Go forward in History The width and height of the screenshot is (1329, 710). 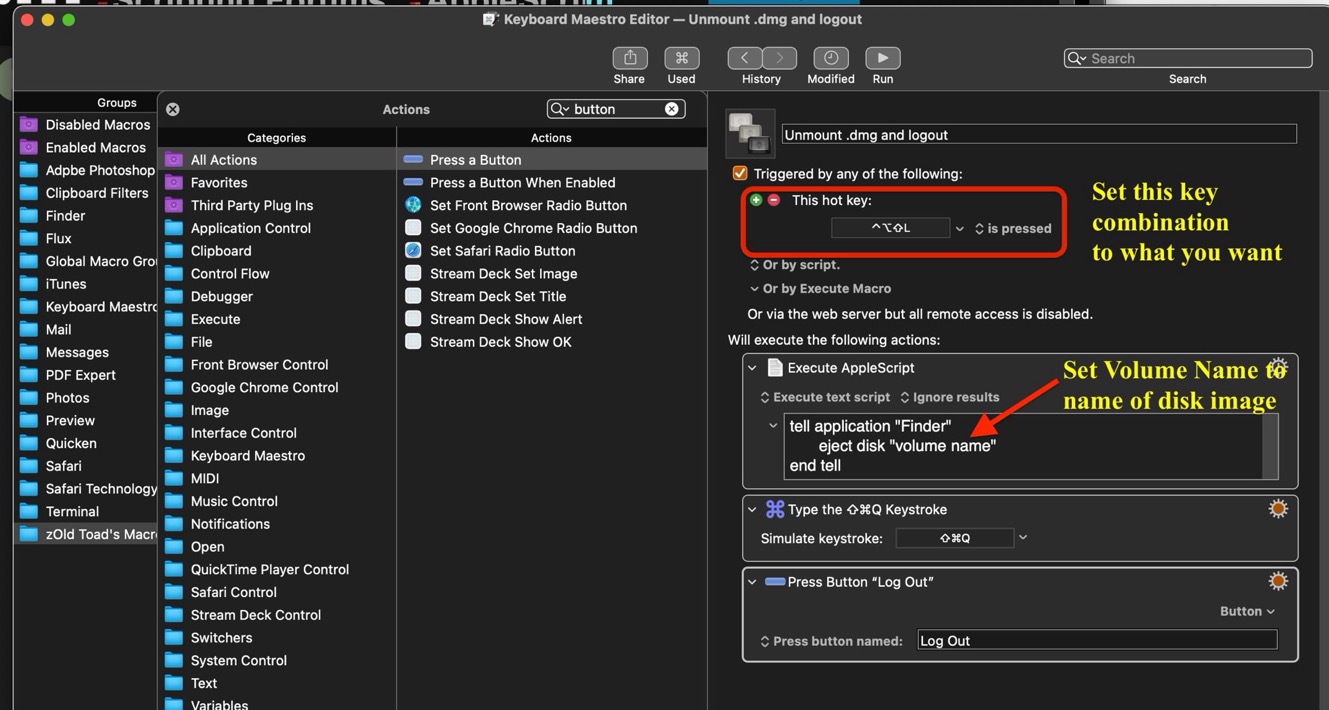click(x=780, y=58)
